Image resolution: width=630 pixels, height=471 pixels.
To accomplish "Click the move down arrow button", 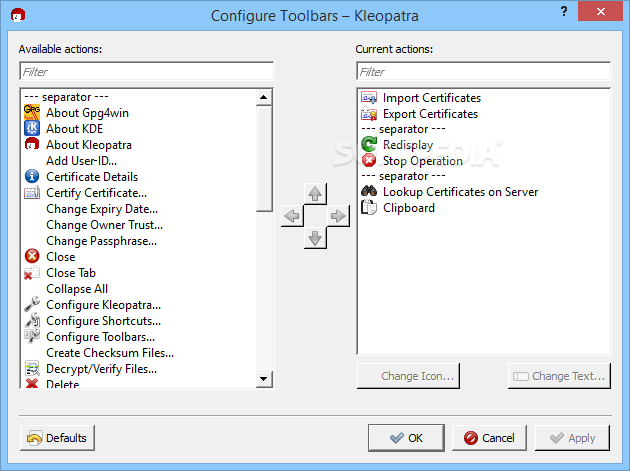I will tap(315, 238).
